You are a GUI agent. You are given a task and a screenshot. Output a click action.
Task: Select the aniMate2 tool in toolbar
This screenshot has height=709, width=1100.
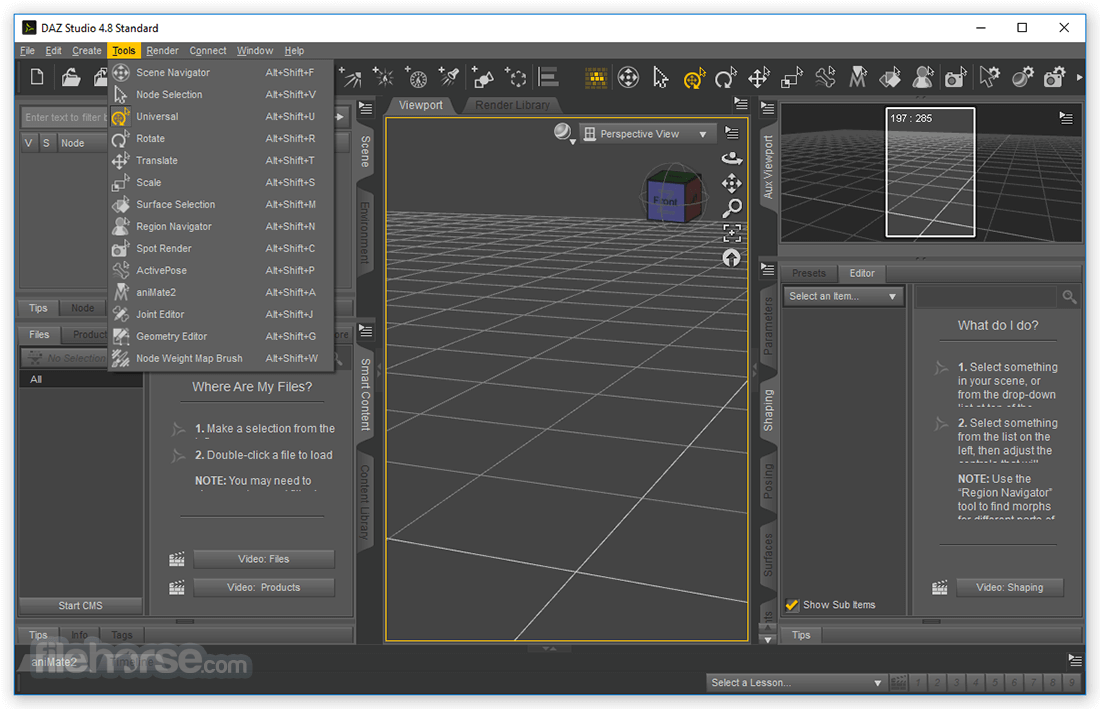tap(857, 77)
